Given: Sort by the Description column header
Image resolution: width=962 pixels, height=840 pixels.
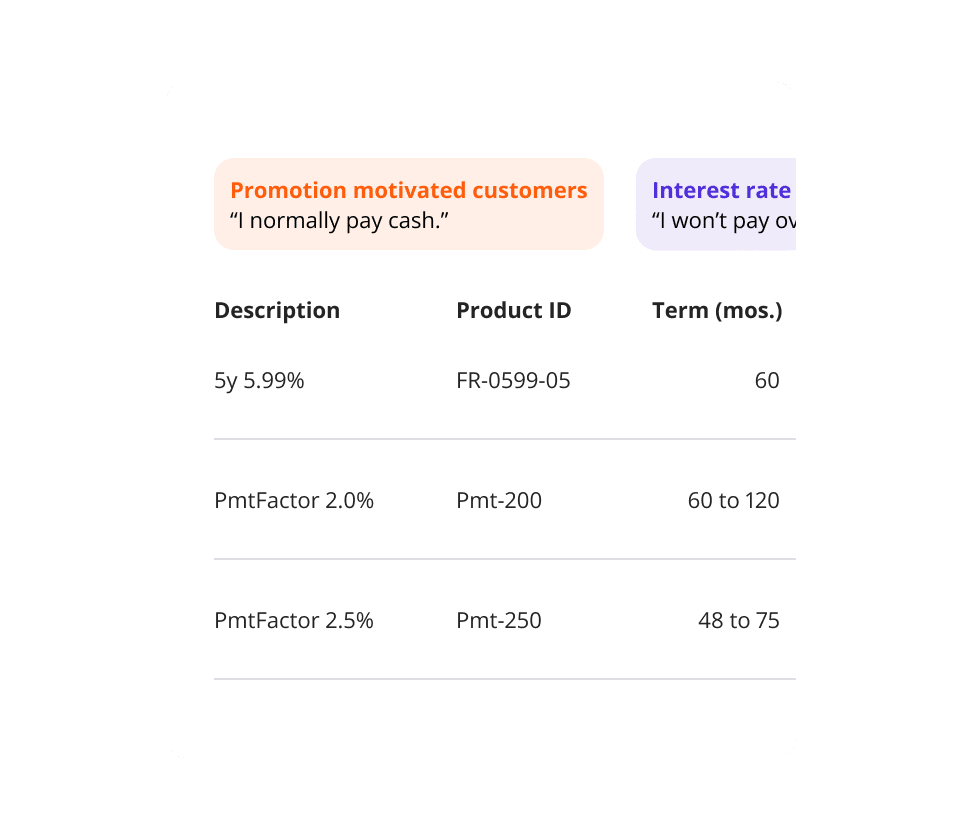Looking at the screenshot, I should pos(277,310).
